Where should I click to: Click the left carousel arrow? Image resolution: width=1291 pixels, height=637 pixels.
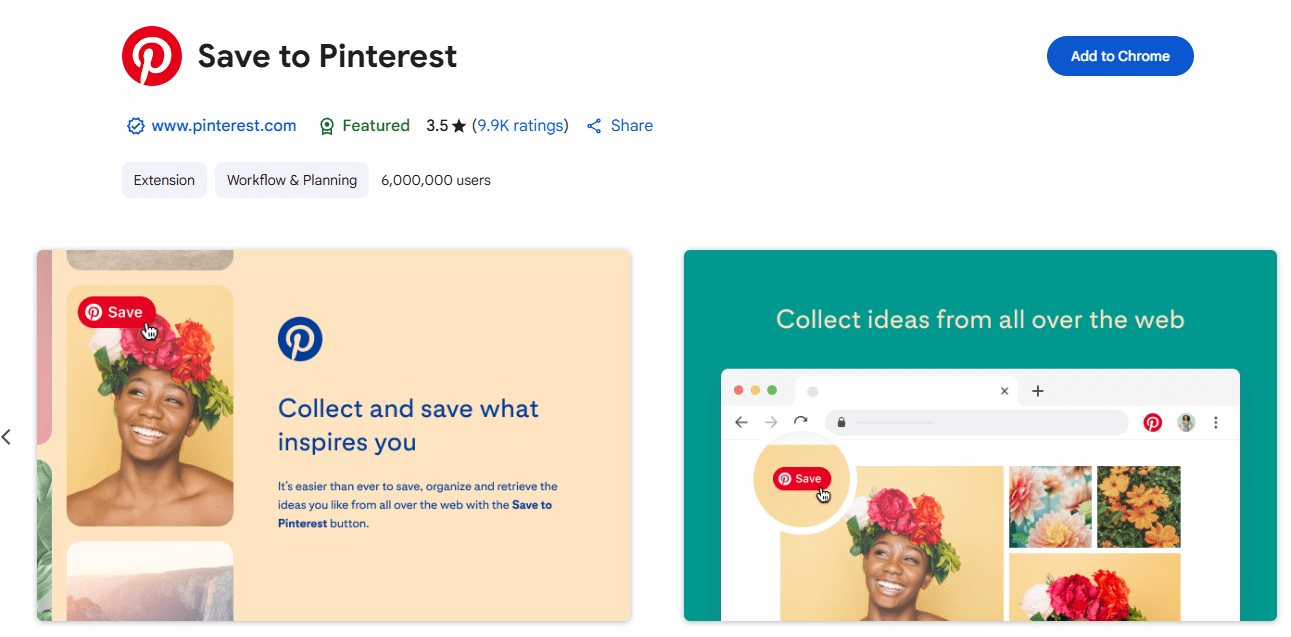click(7, 436)
